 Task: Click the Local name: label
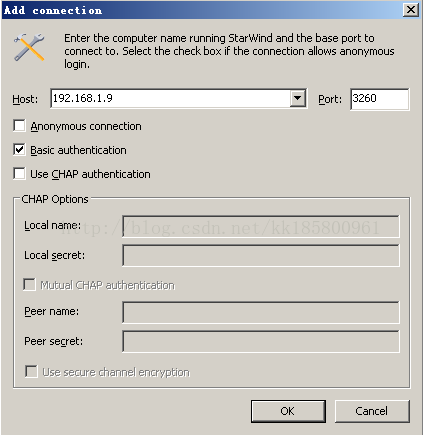52,226
